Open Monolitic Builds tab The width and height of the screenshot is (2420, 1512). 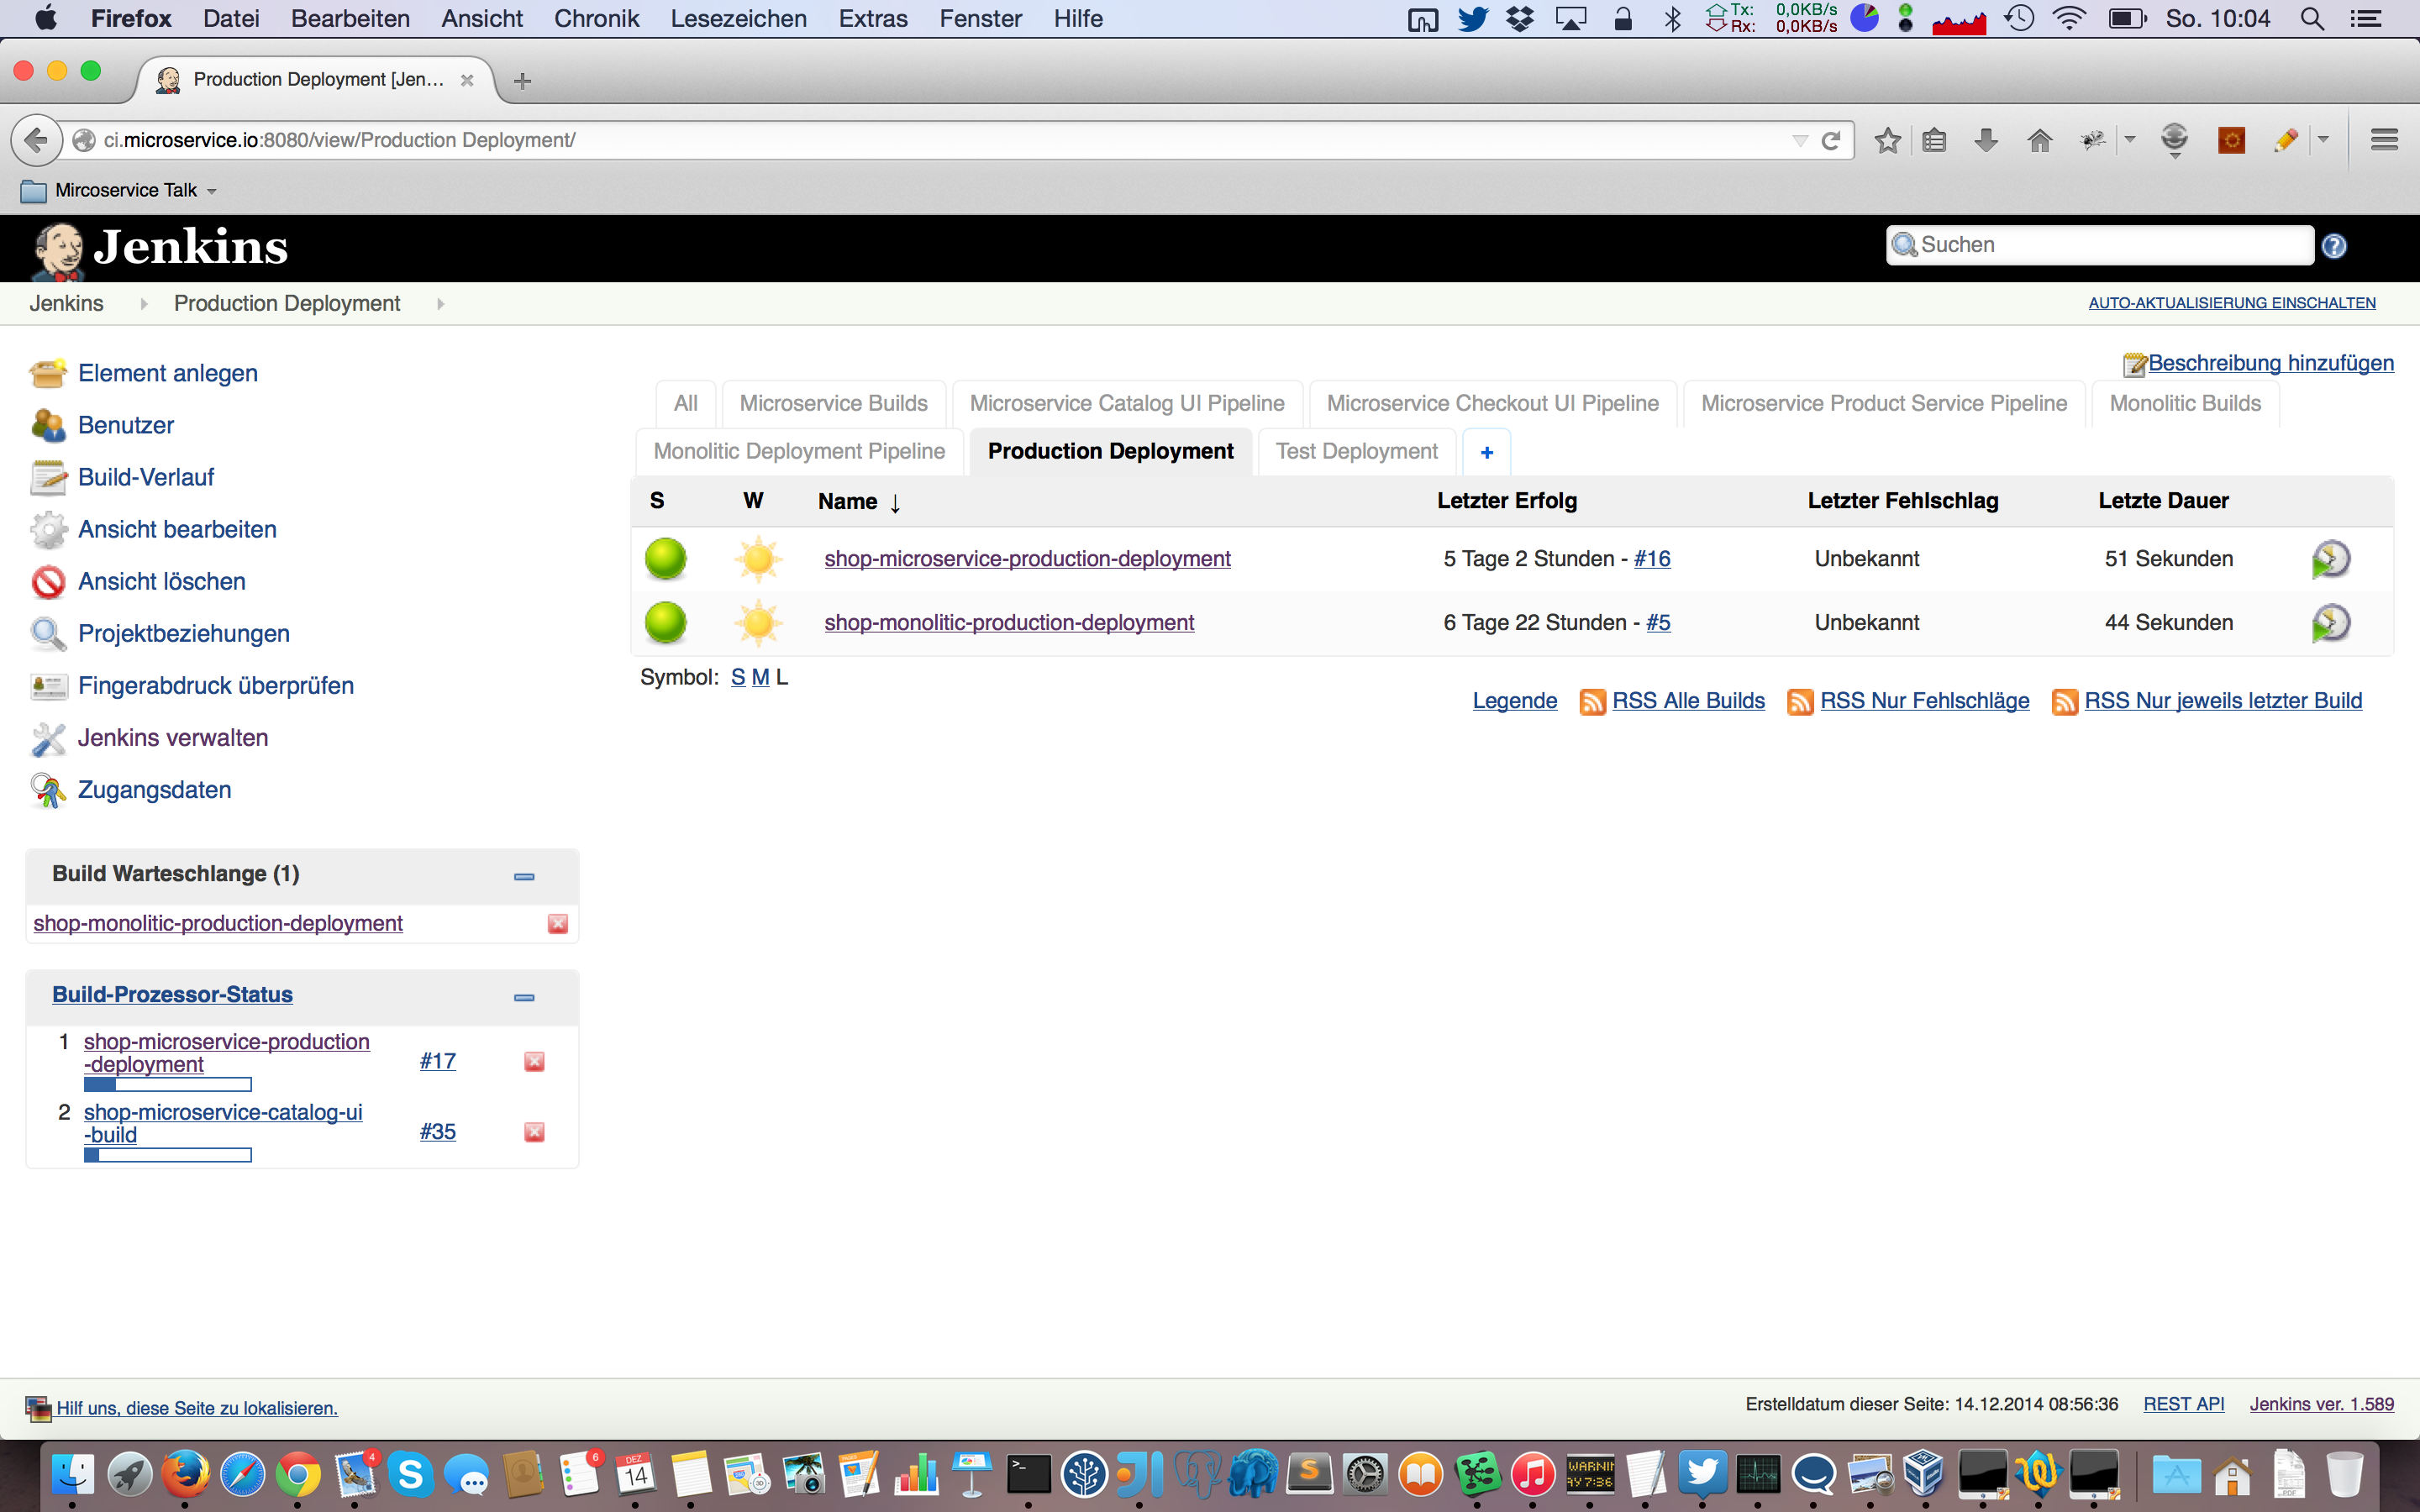pos(2185,403)
